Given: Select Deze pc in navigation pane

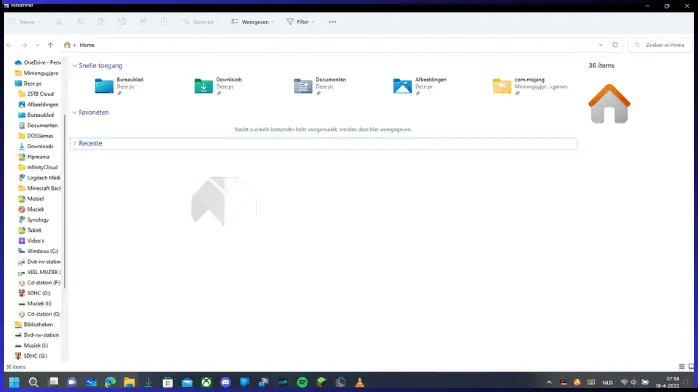Looking at the screenshot, I should click(28, 83).
